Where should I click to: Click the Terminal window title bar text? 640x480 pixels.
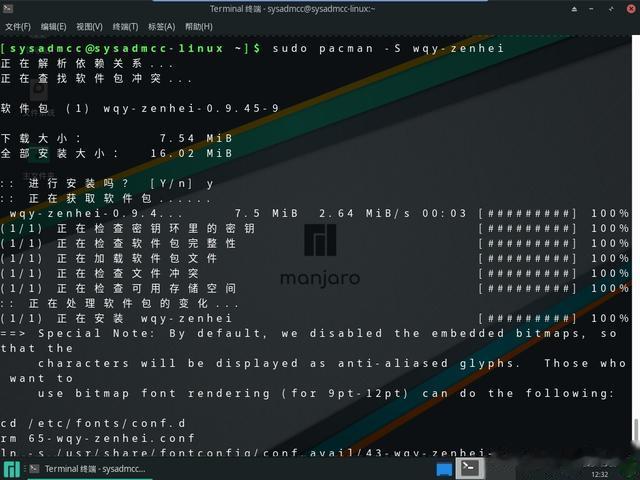[292, 9]
